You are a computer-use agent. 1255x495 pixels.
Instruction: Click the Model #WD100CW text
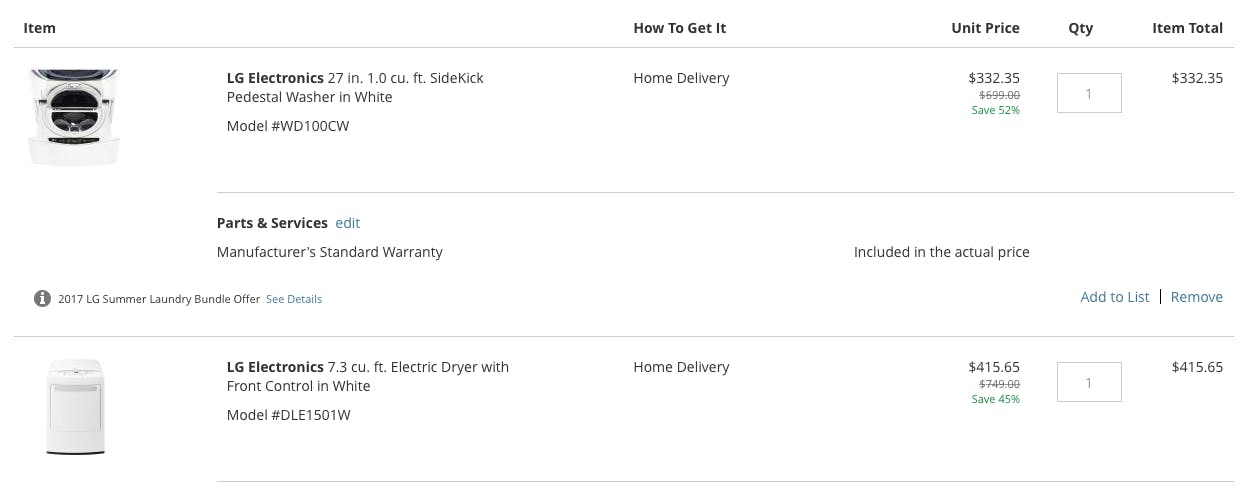point(288,126)
